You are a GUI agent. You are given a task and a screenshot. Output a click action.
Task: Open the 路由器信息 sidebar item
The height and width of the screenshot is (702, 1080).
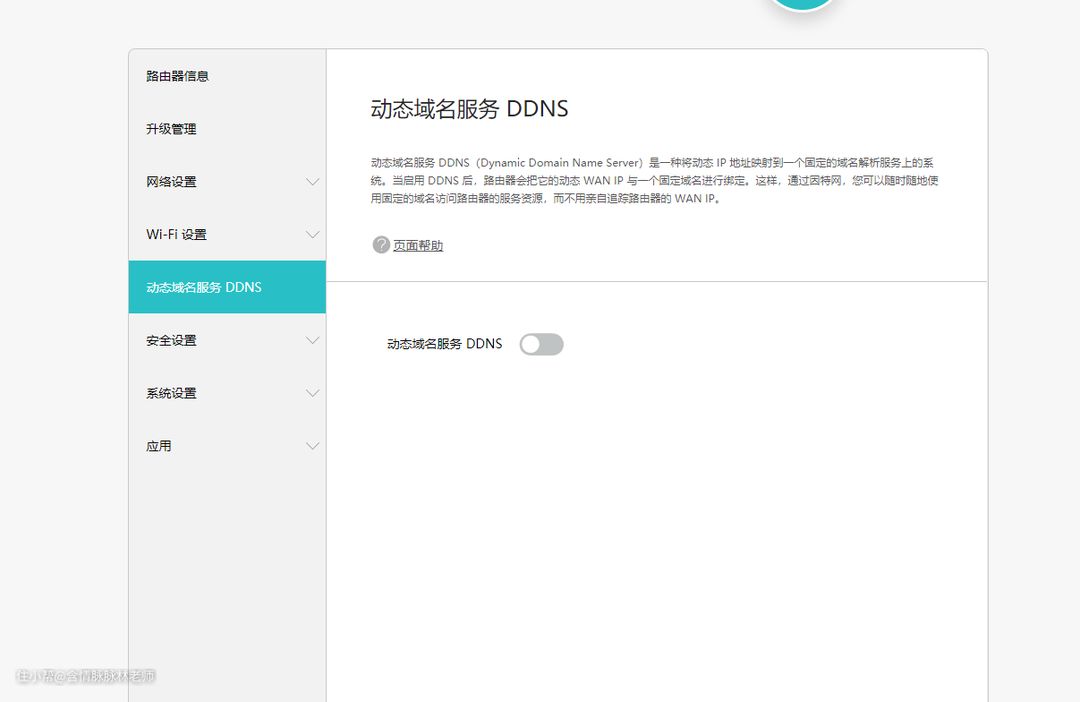pos(177,76)
